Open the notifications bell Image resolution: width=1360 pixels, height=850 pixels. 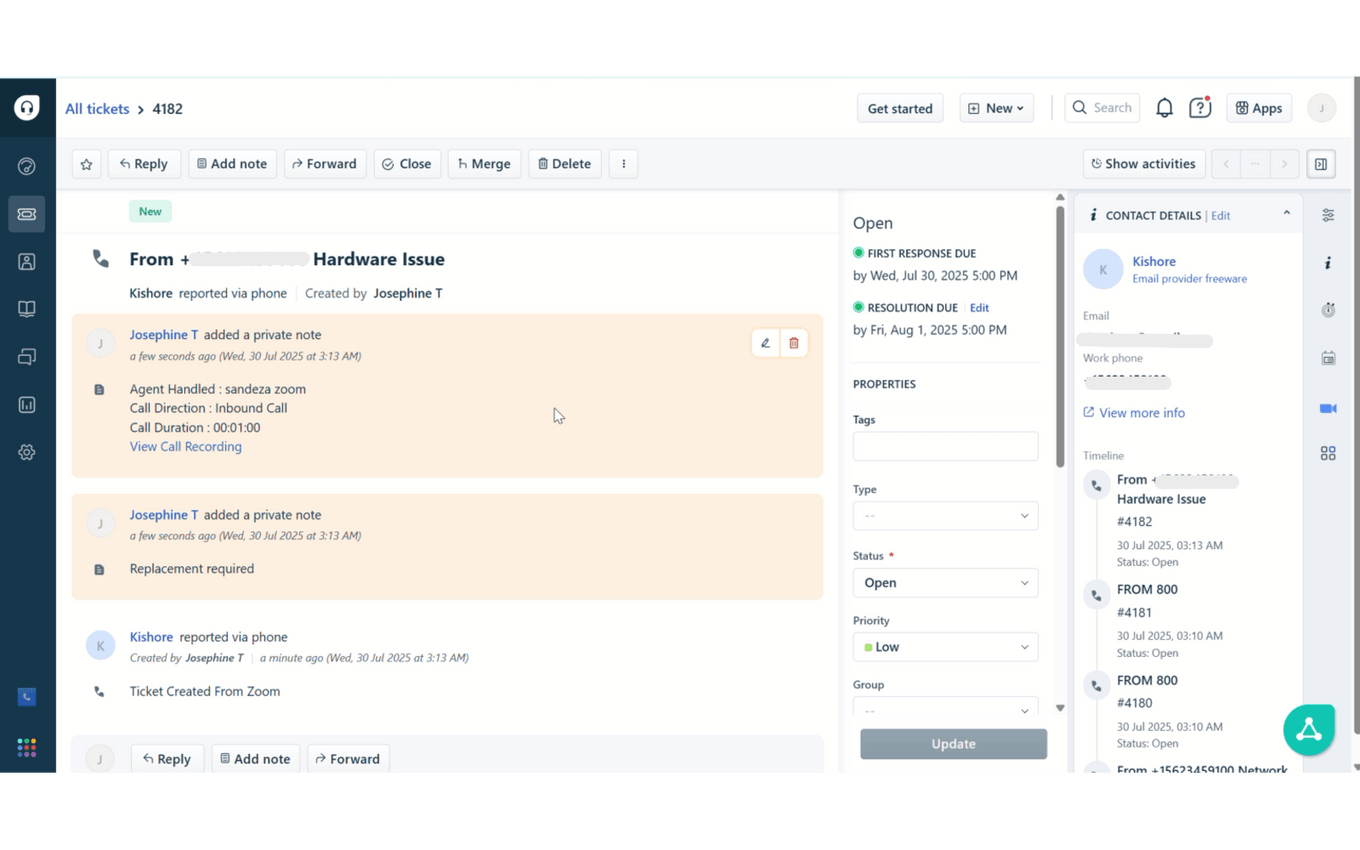pos(1164,108)
